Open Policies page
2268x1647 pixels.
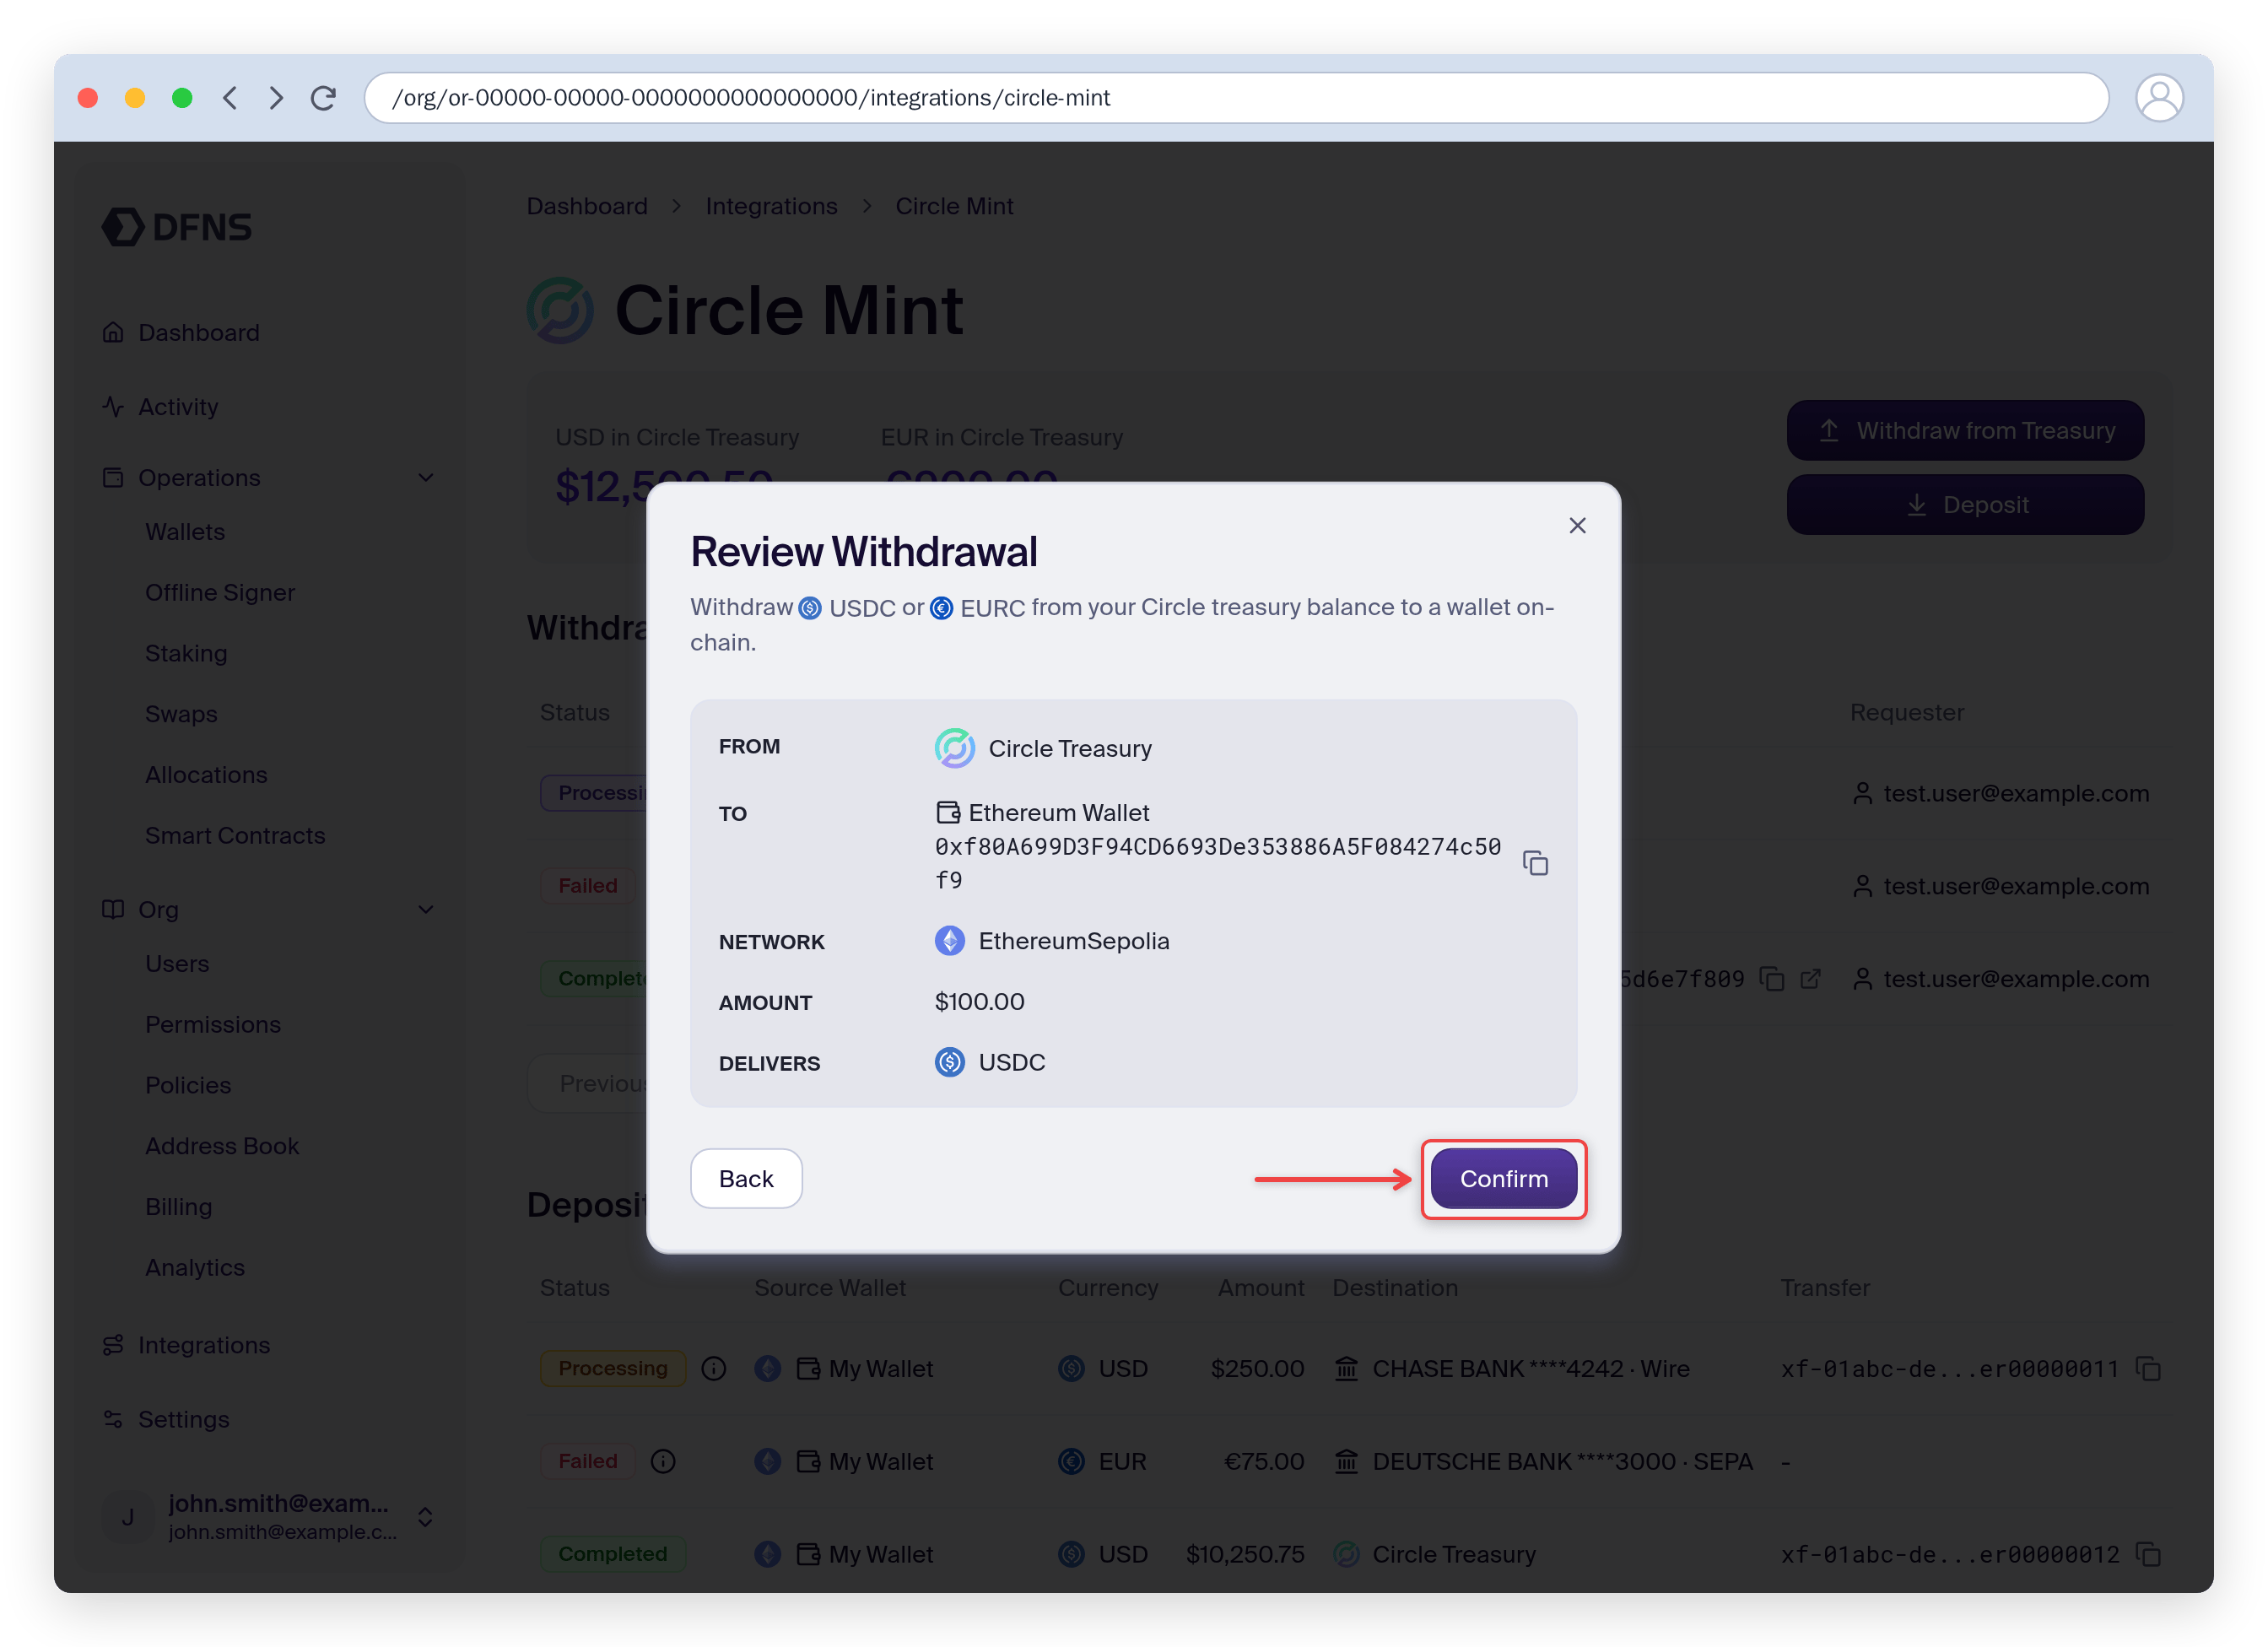coord(188,1085)
